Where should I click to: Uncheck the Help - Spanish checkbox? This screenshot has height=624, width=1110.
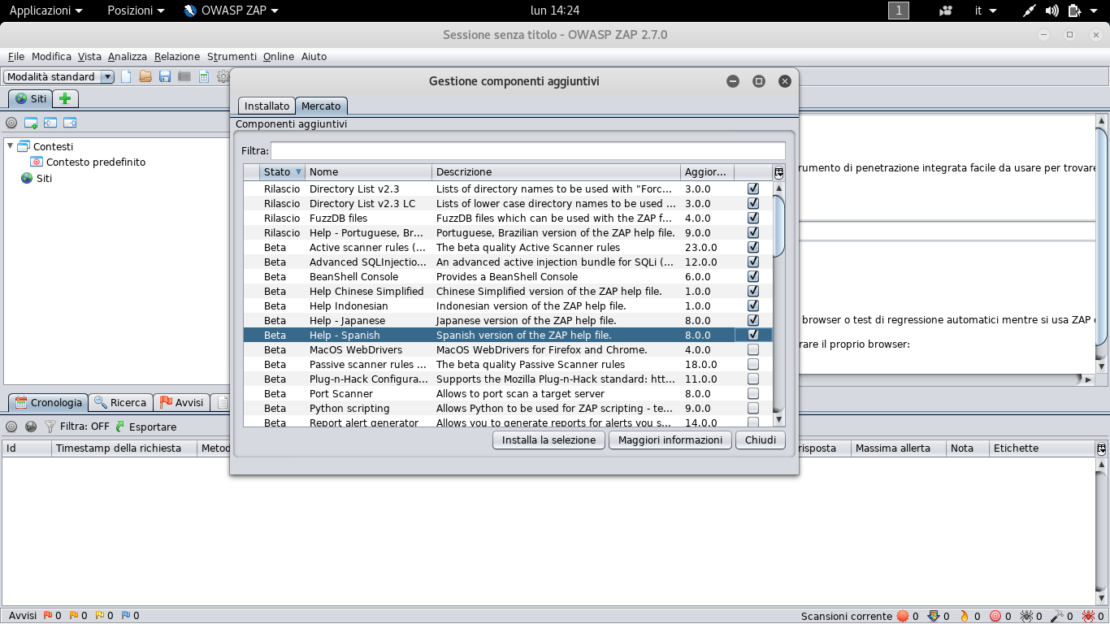click(x=753, y=335)
